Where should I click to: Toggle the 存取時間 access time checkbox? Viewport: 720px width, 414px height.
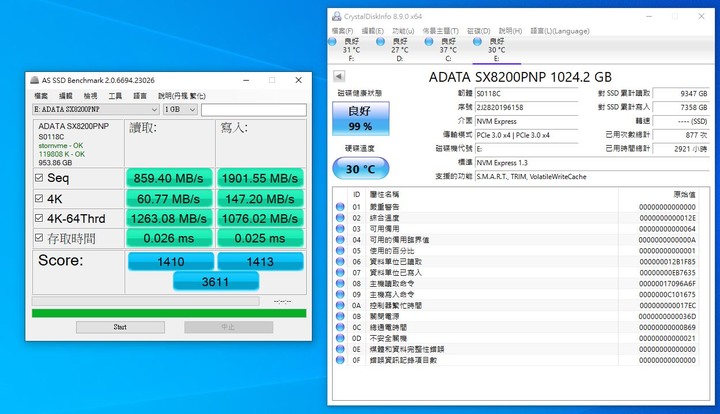click(39, 238)
